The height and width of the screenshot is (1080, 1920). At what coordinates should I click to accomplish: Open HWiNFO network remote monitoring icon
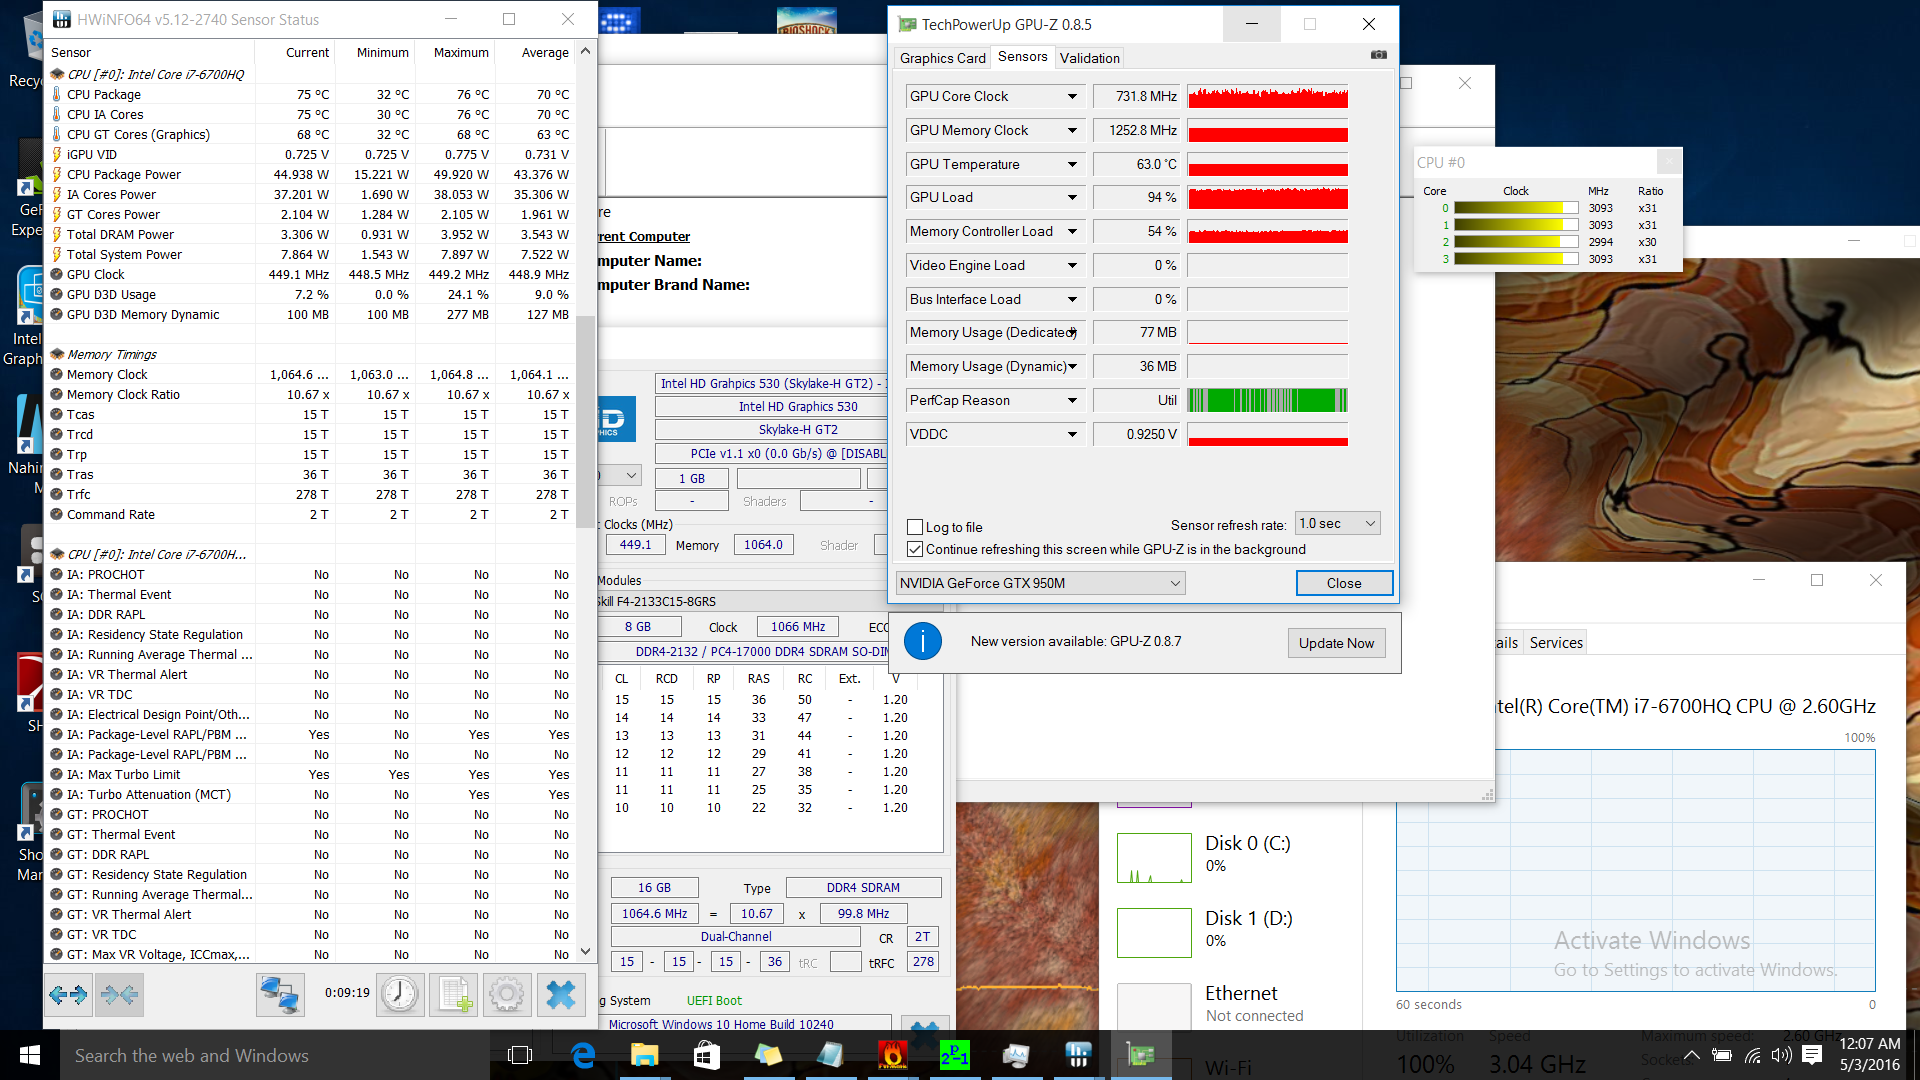pyautogui.click(x=280, y=994)
